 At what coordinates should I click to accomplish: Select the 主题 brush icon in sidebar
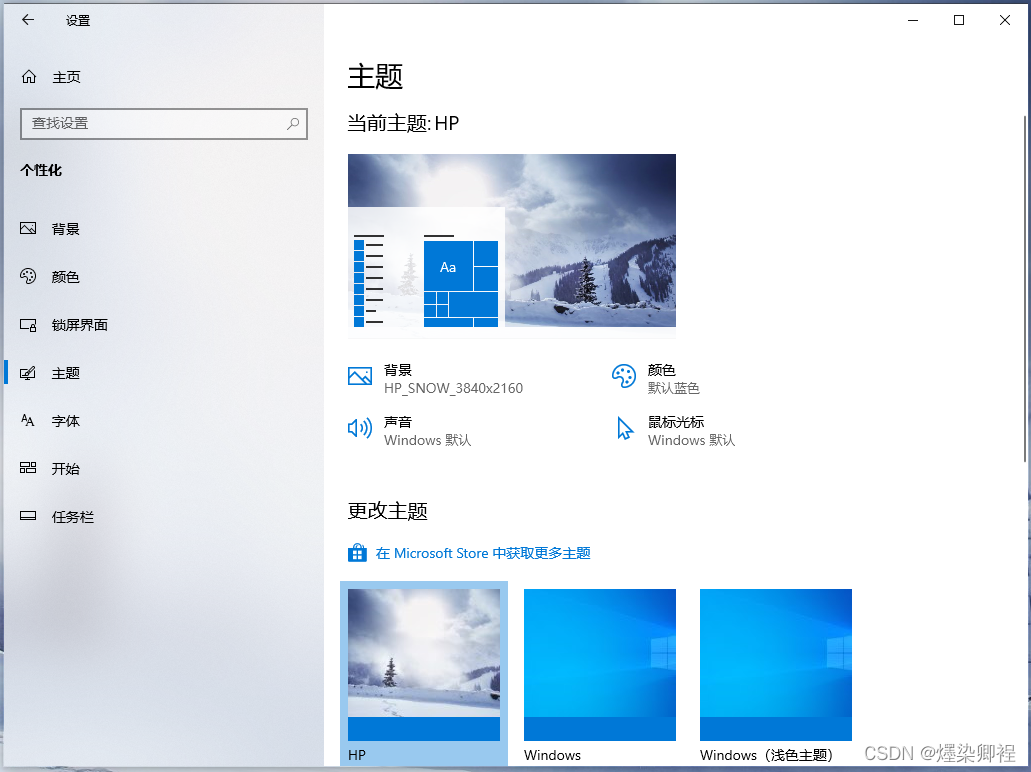(28, 373)
